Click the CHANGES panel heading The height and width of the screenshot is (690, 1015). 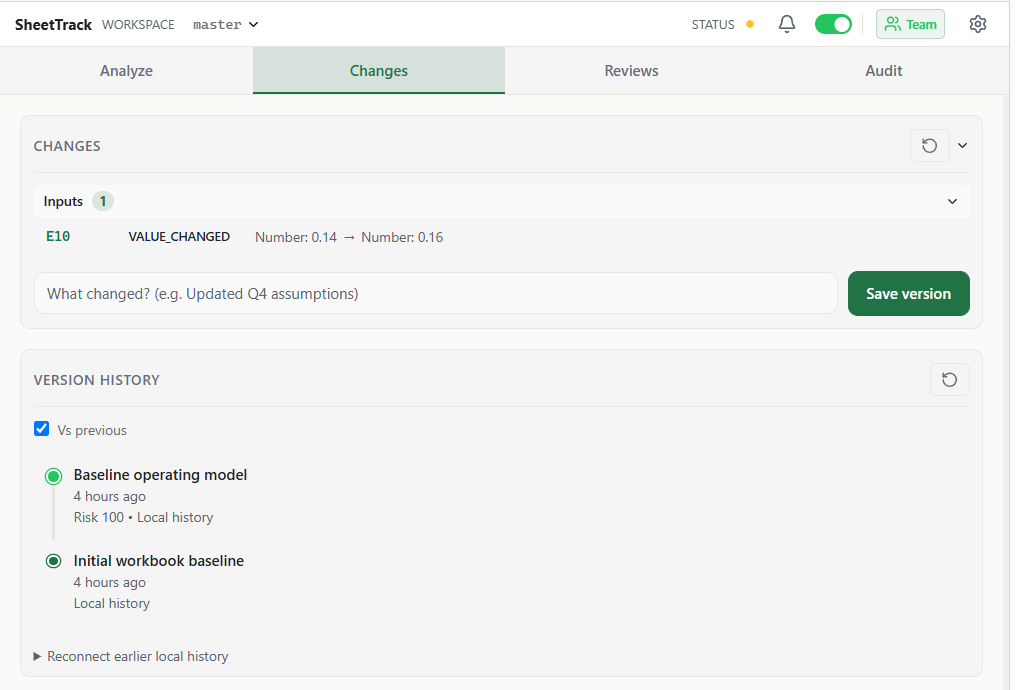(67, 146)
